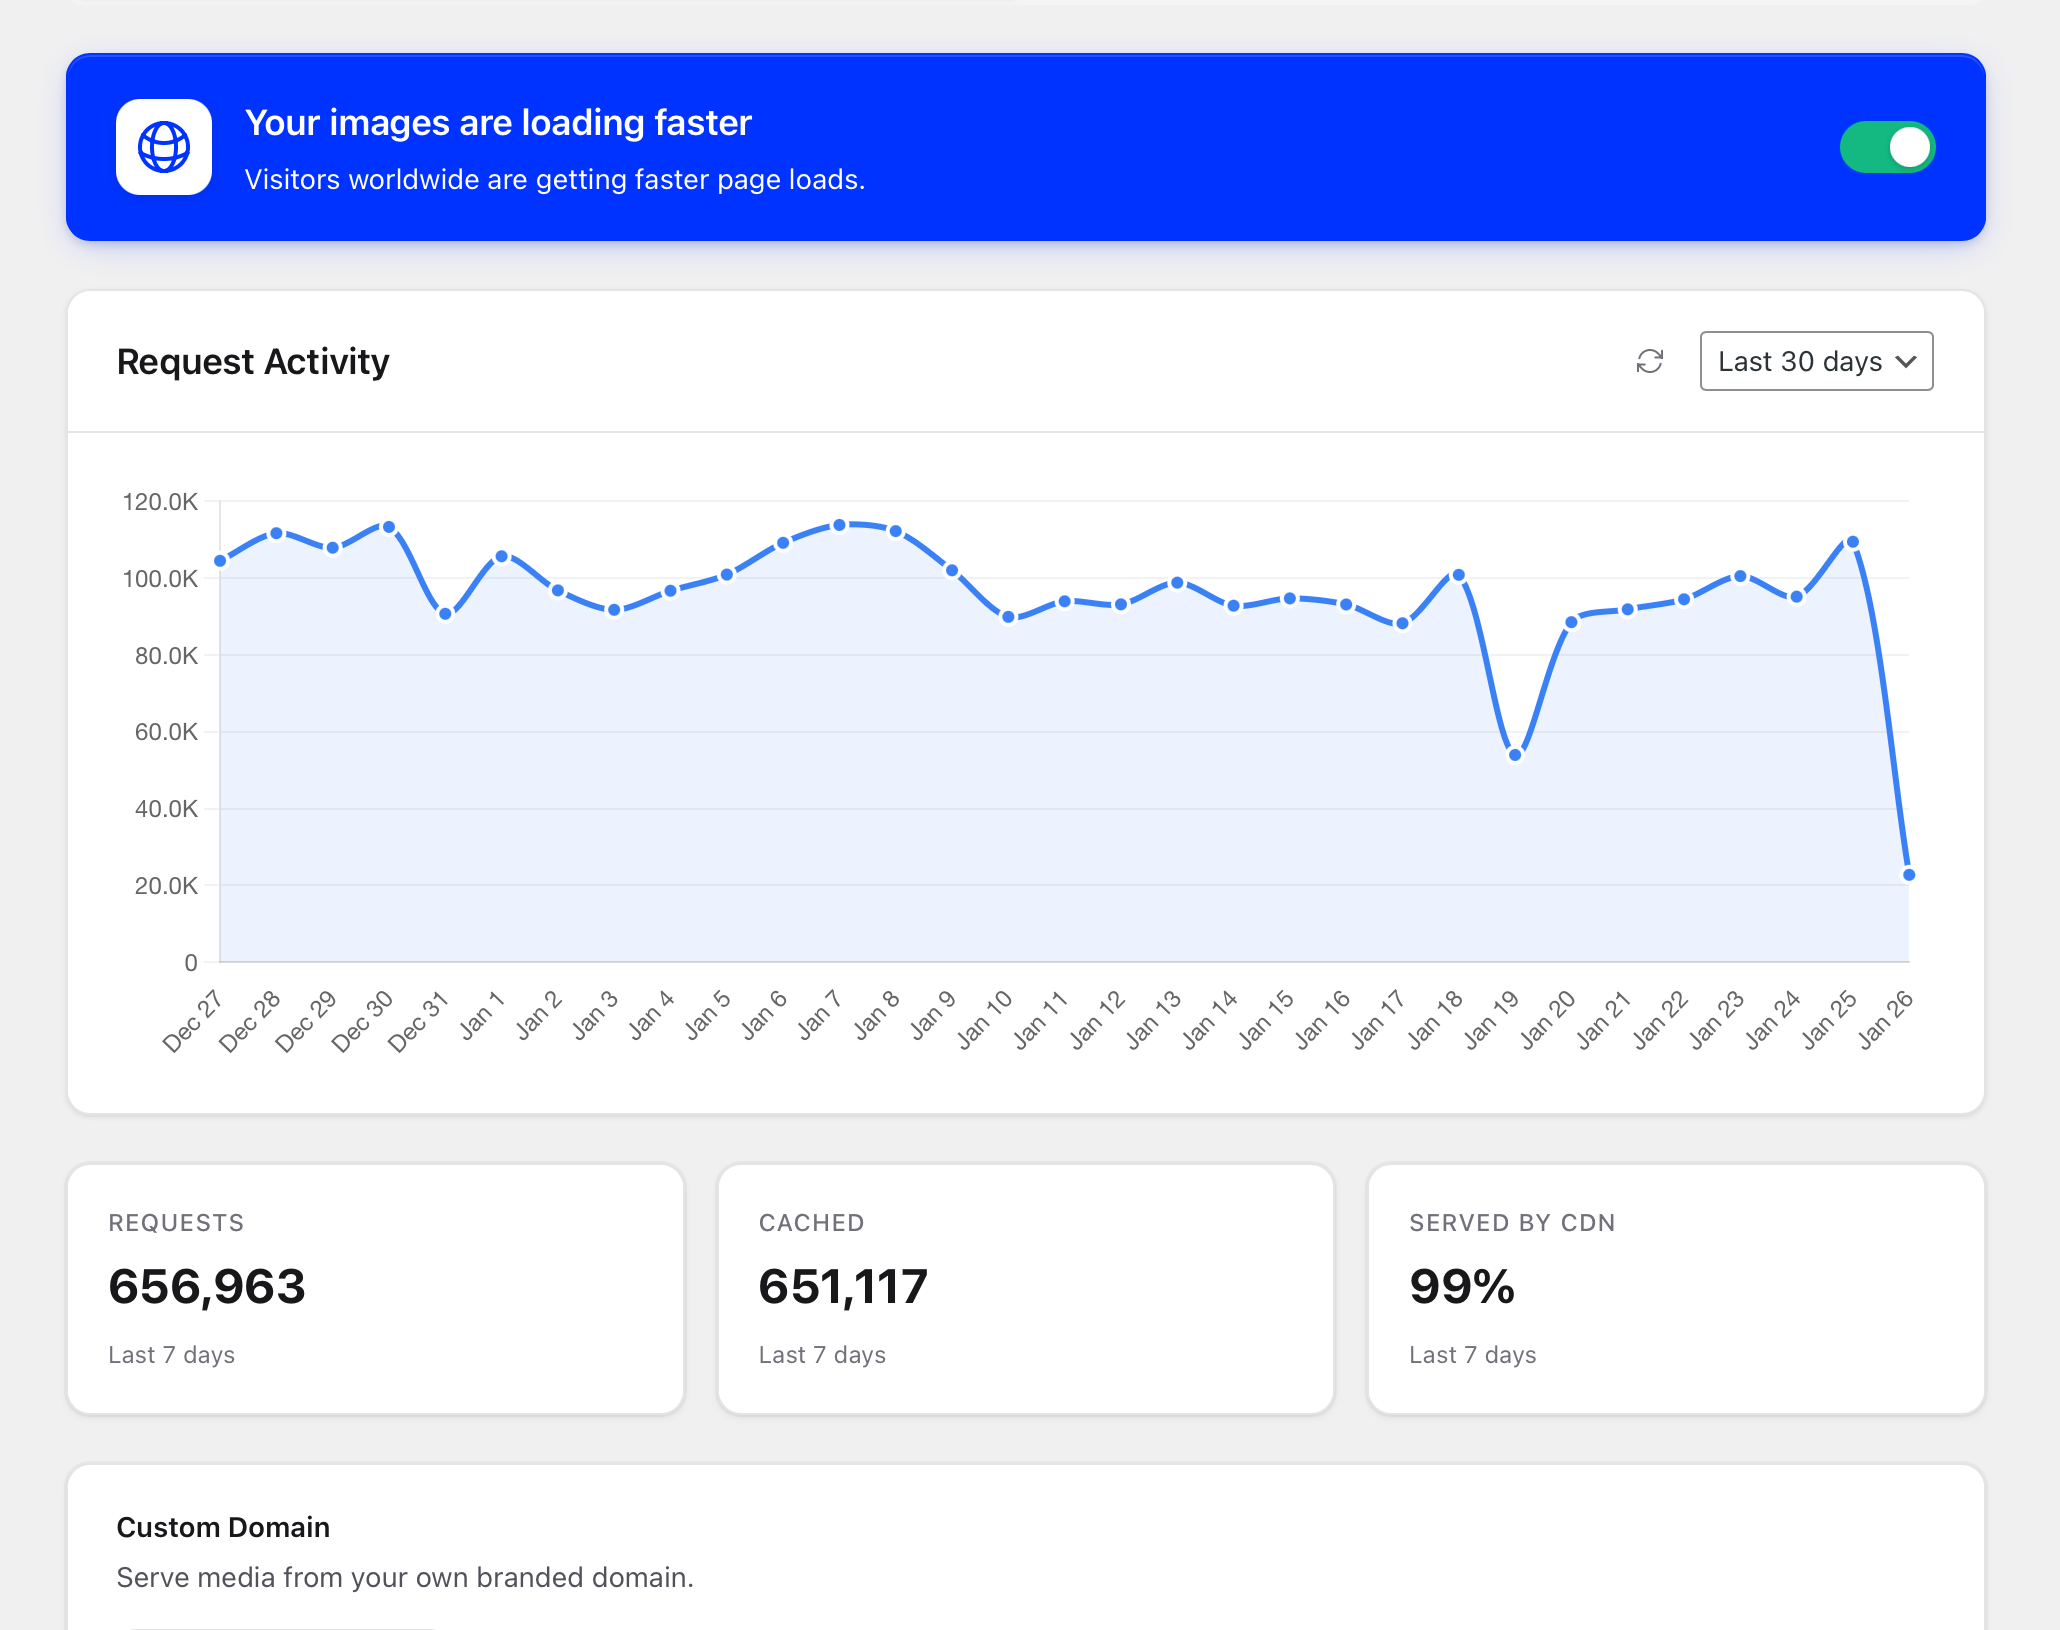Click the Dec 30 data point

point(389,527)
